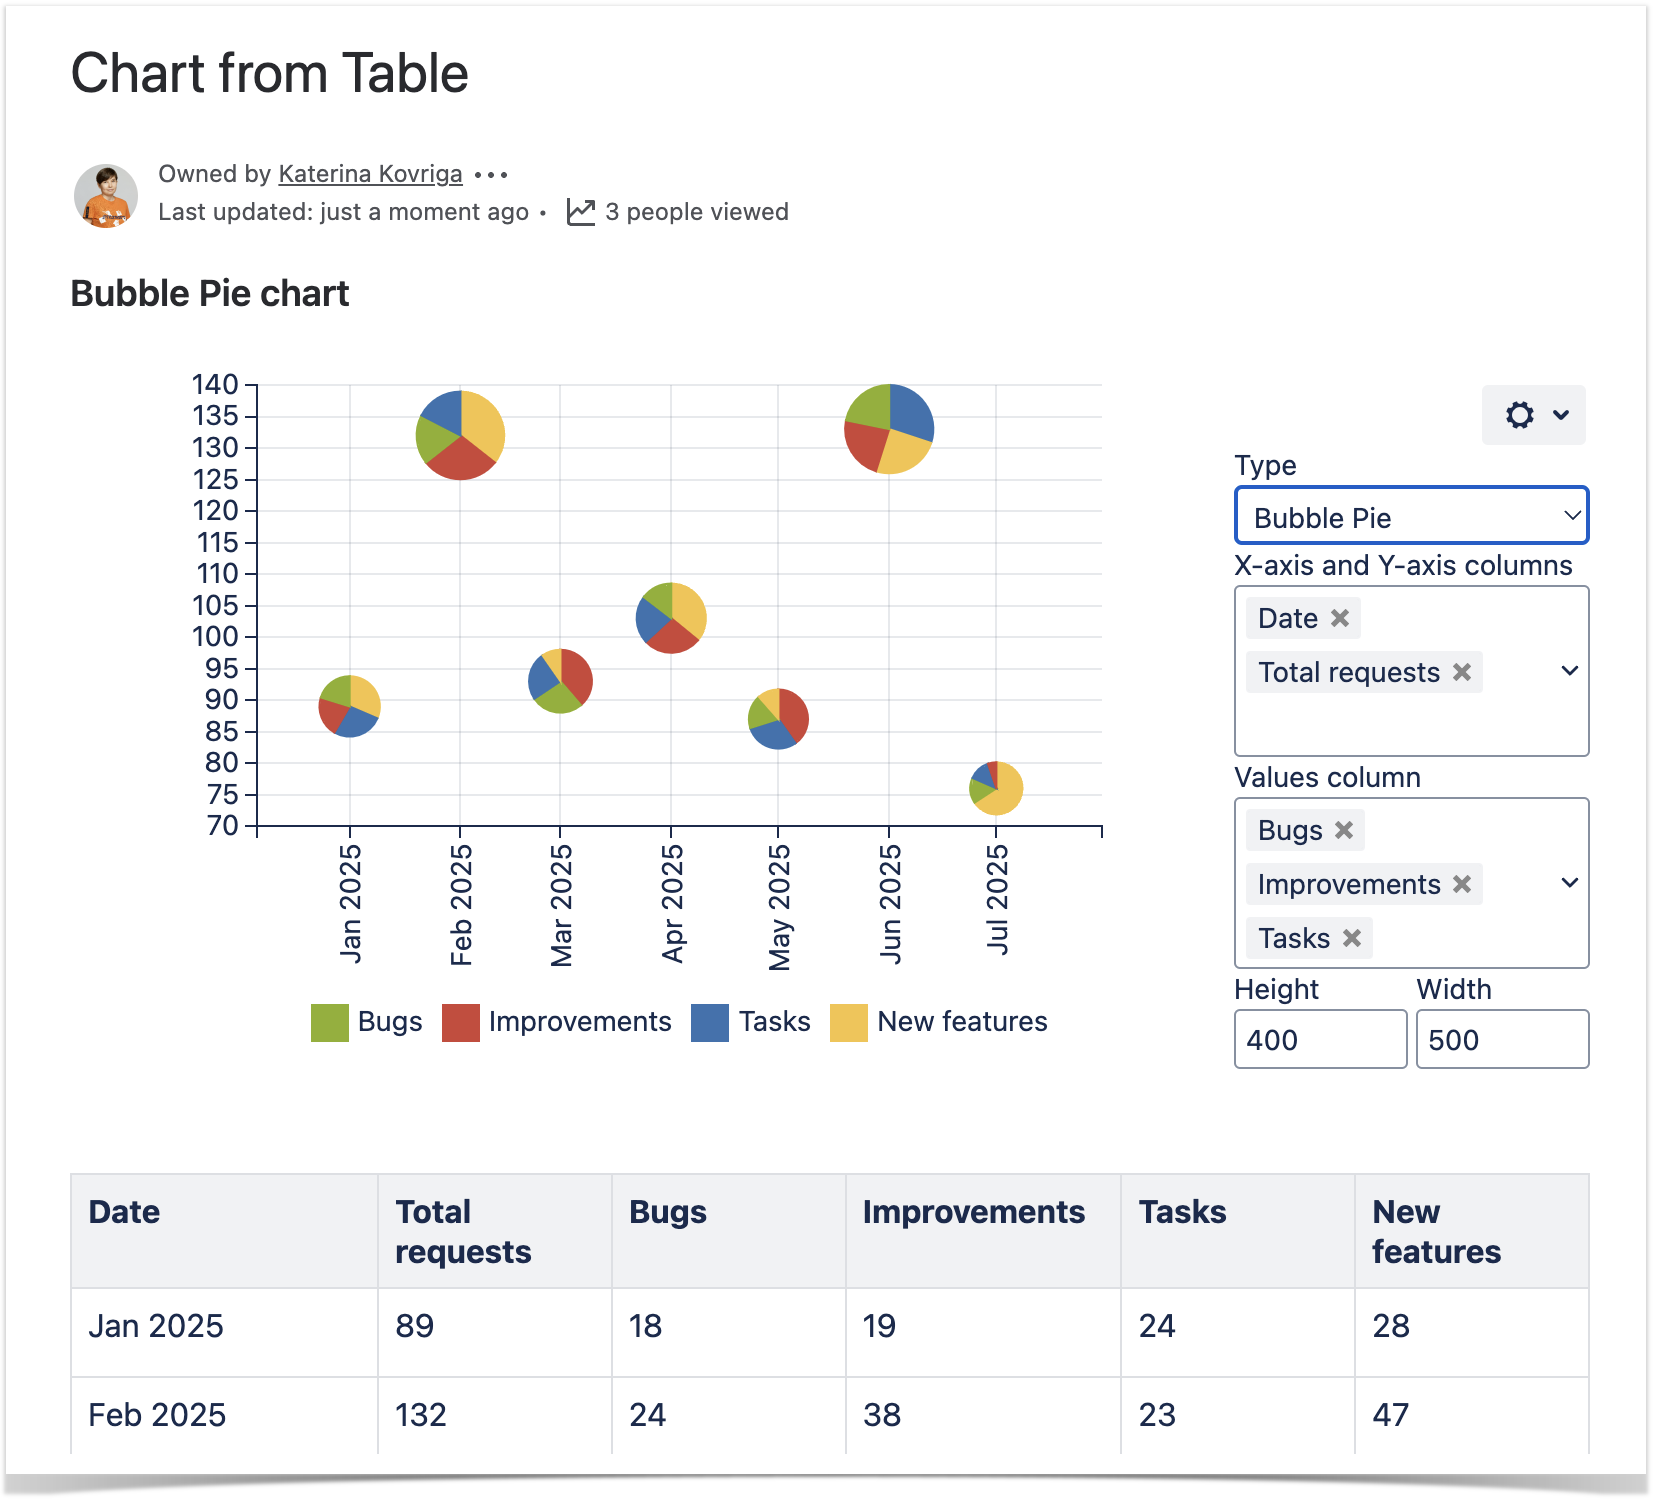Expand the X-axis and Y-axis columns dropdown

(1569, 671)
